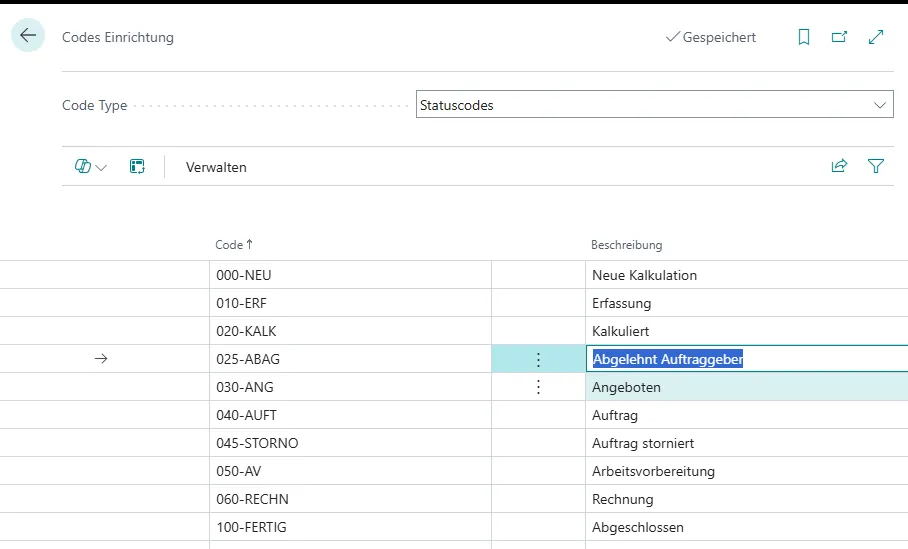Open row options for 025-ABAG
Viewport: 908px width, 549px height.
[539, 360]
